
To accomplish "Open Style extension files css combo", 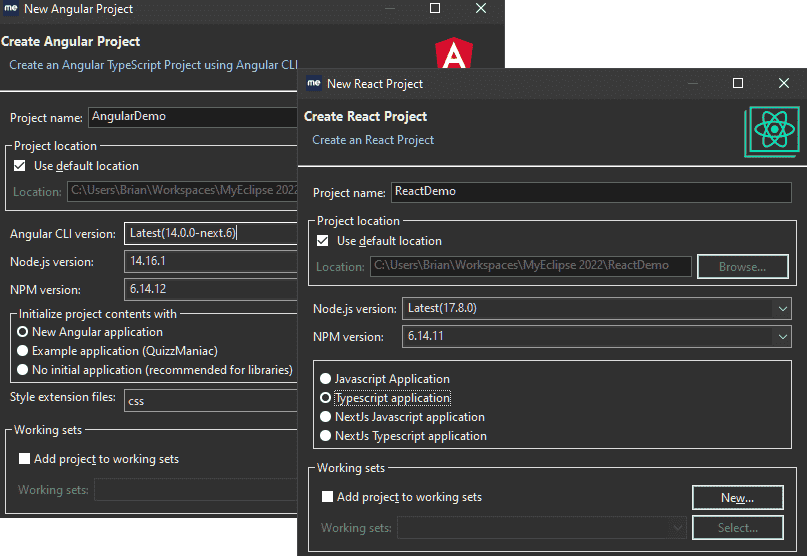I will (211, 401).
